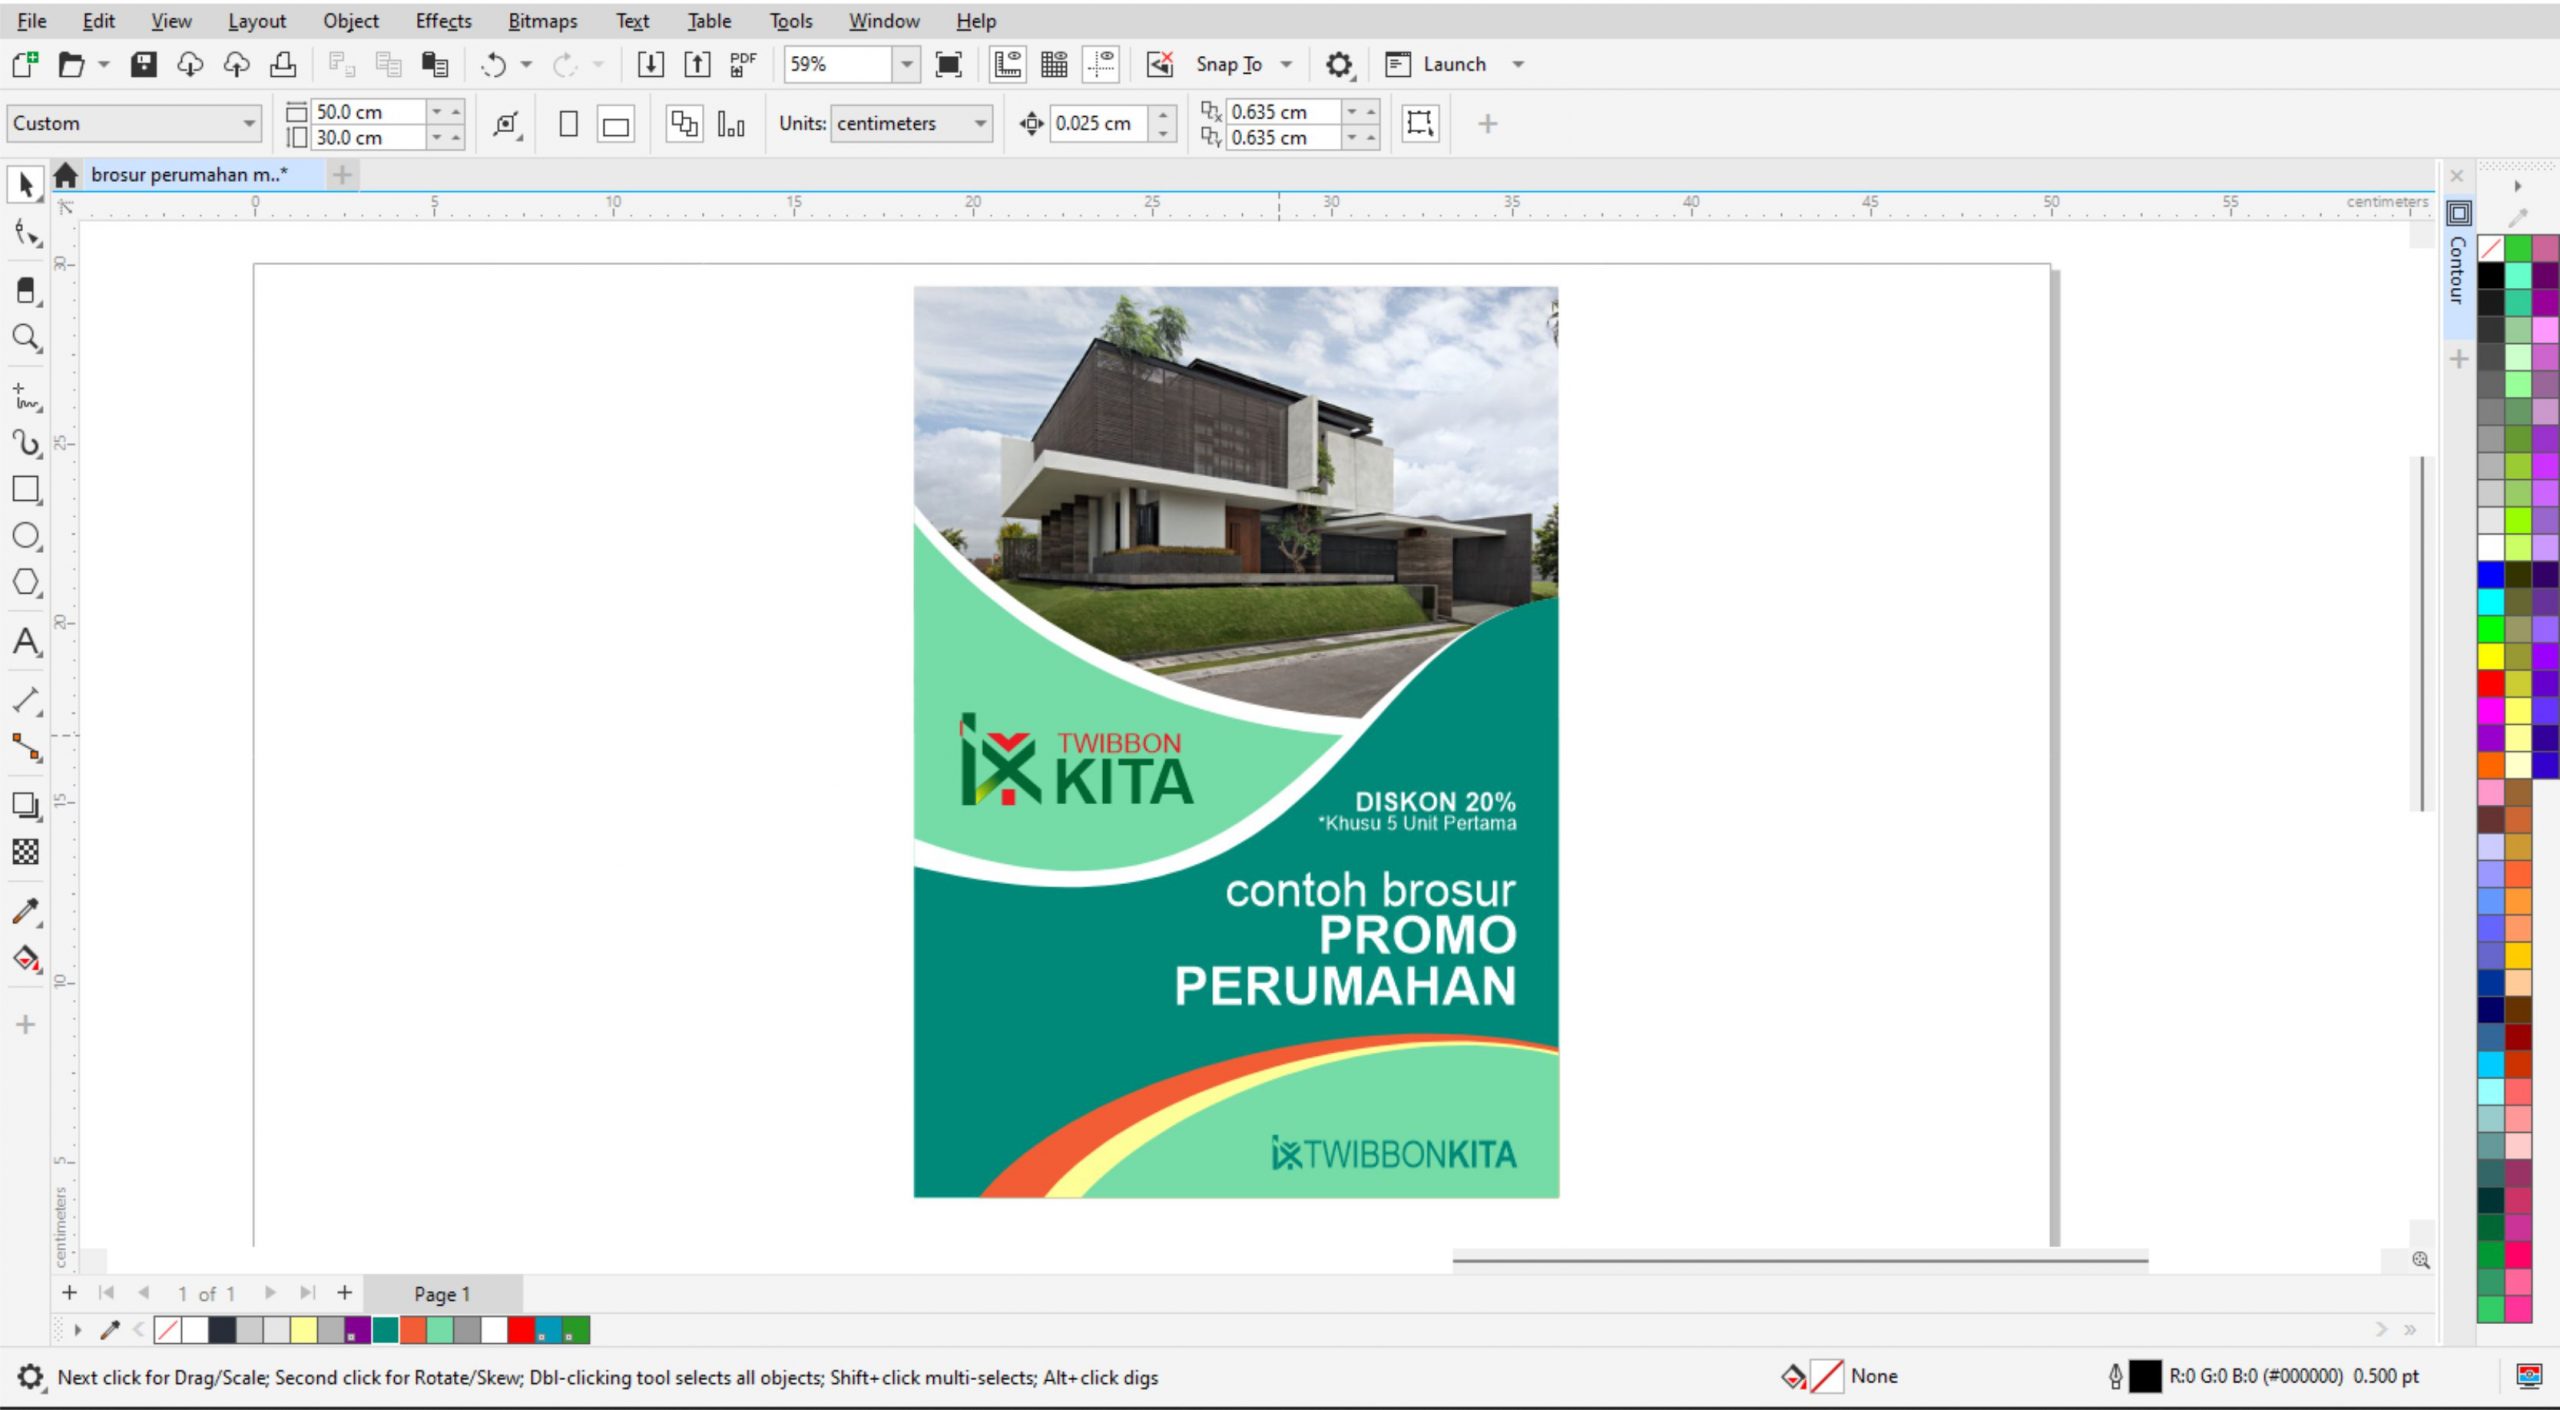
Task: Select the Rectangle tool
Action: tap(26, 489)
